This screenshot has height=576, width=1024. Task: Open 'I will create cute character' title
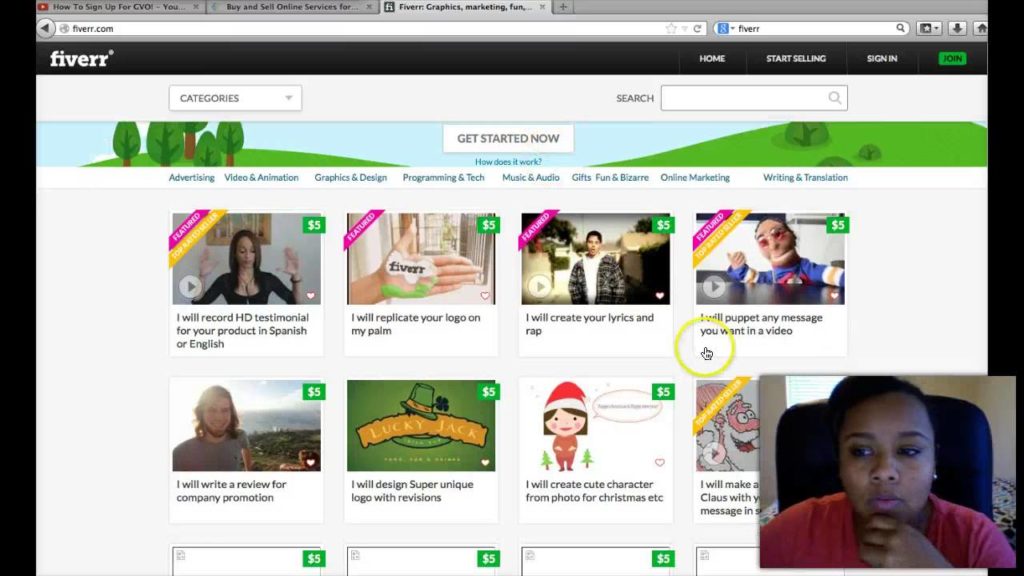pyautogui.click(x=594, y=490)
